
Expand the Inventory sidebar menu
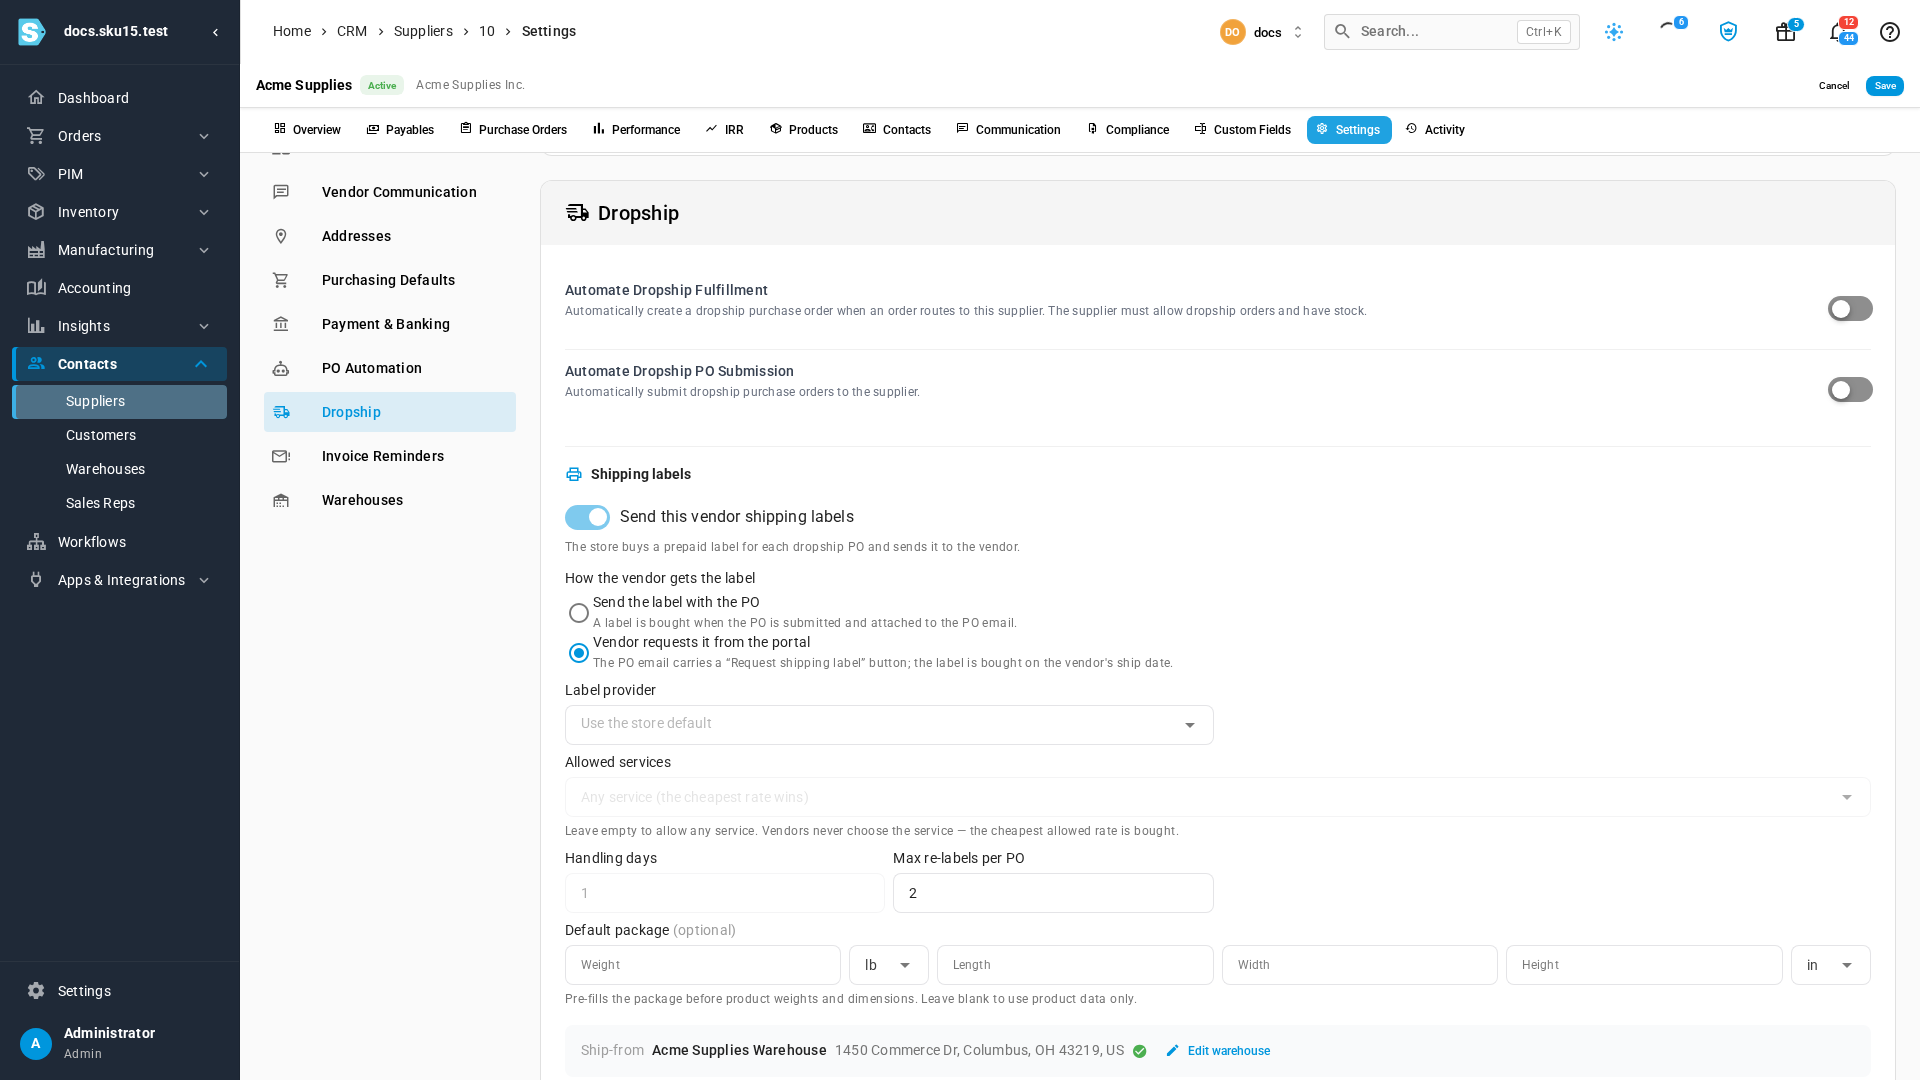pos(120,212)
